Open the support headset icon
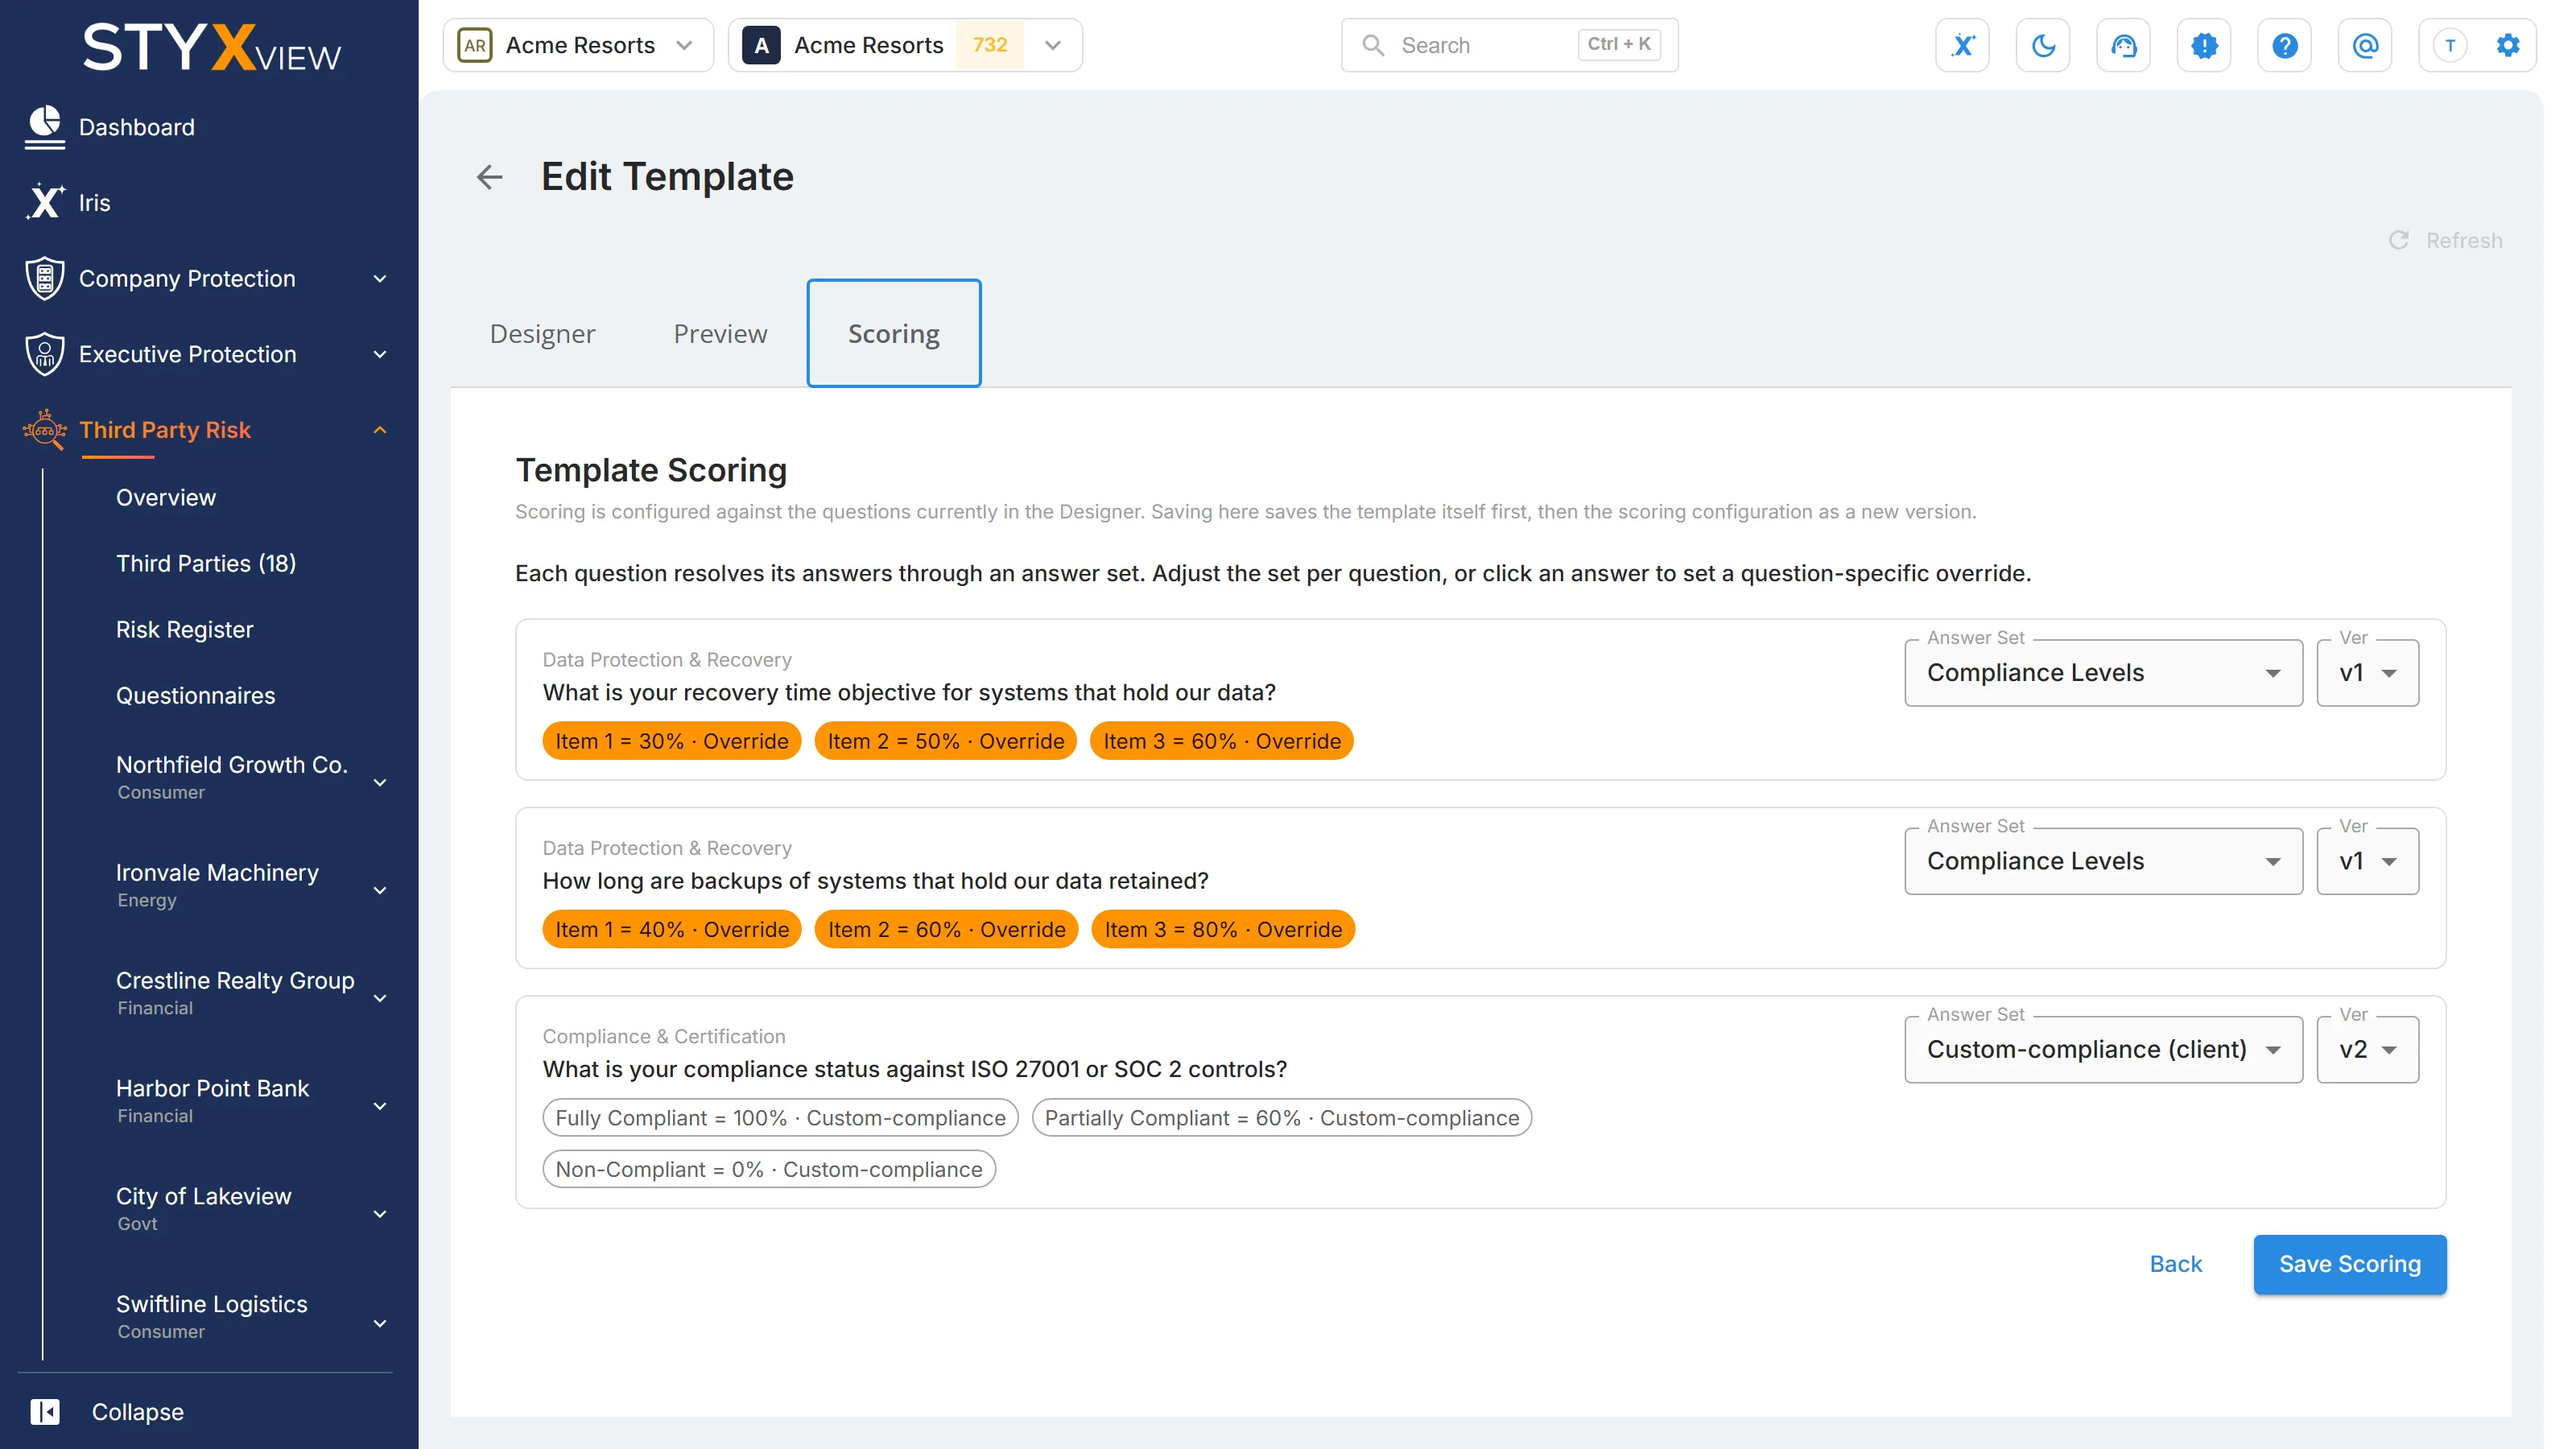Screen dimensions: 2576x1449 [2123, 45]
